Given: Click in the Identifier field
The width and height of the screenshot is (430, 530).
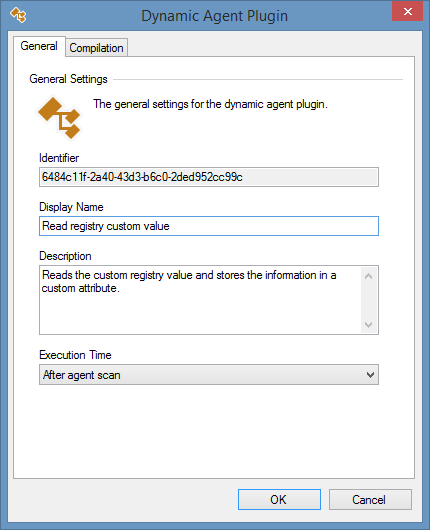Looking at the screenshot, I should pos(209,177).
